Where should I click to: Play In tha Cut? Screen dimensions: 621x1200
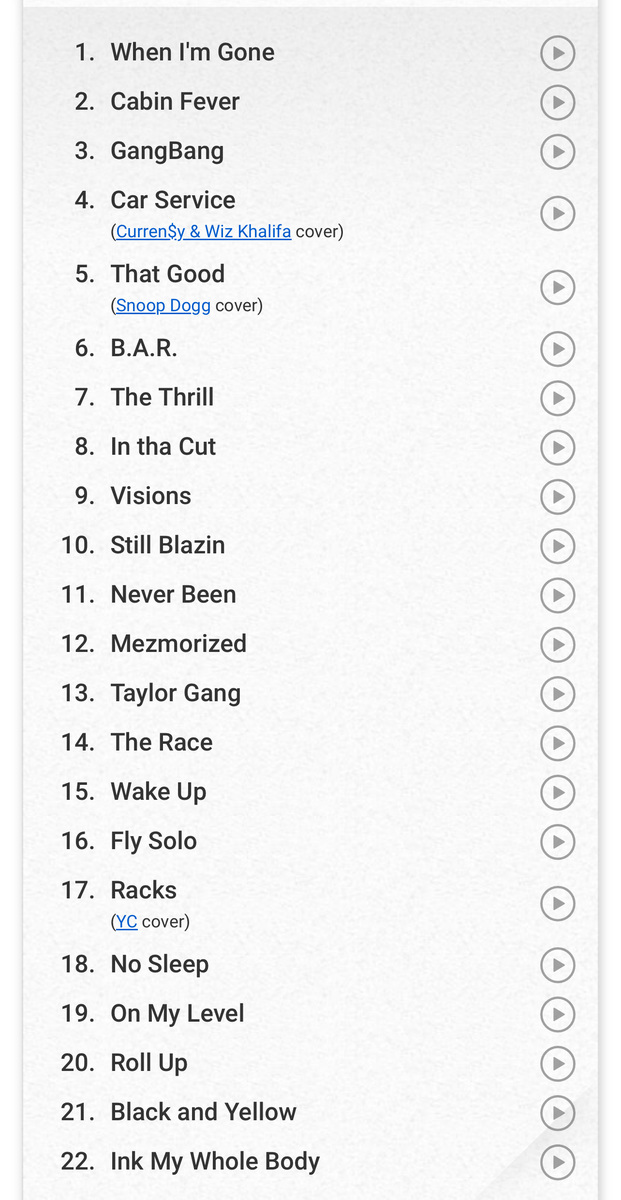click(558, 447)
